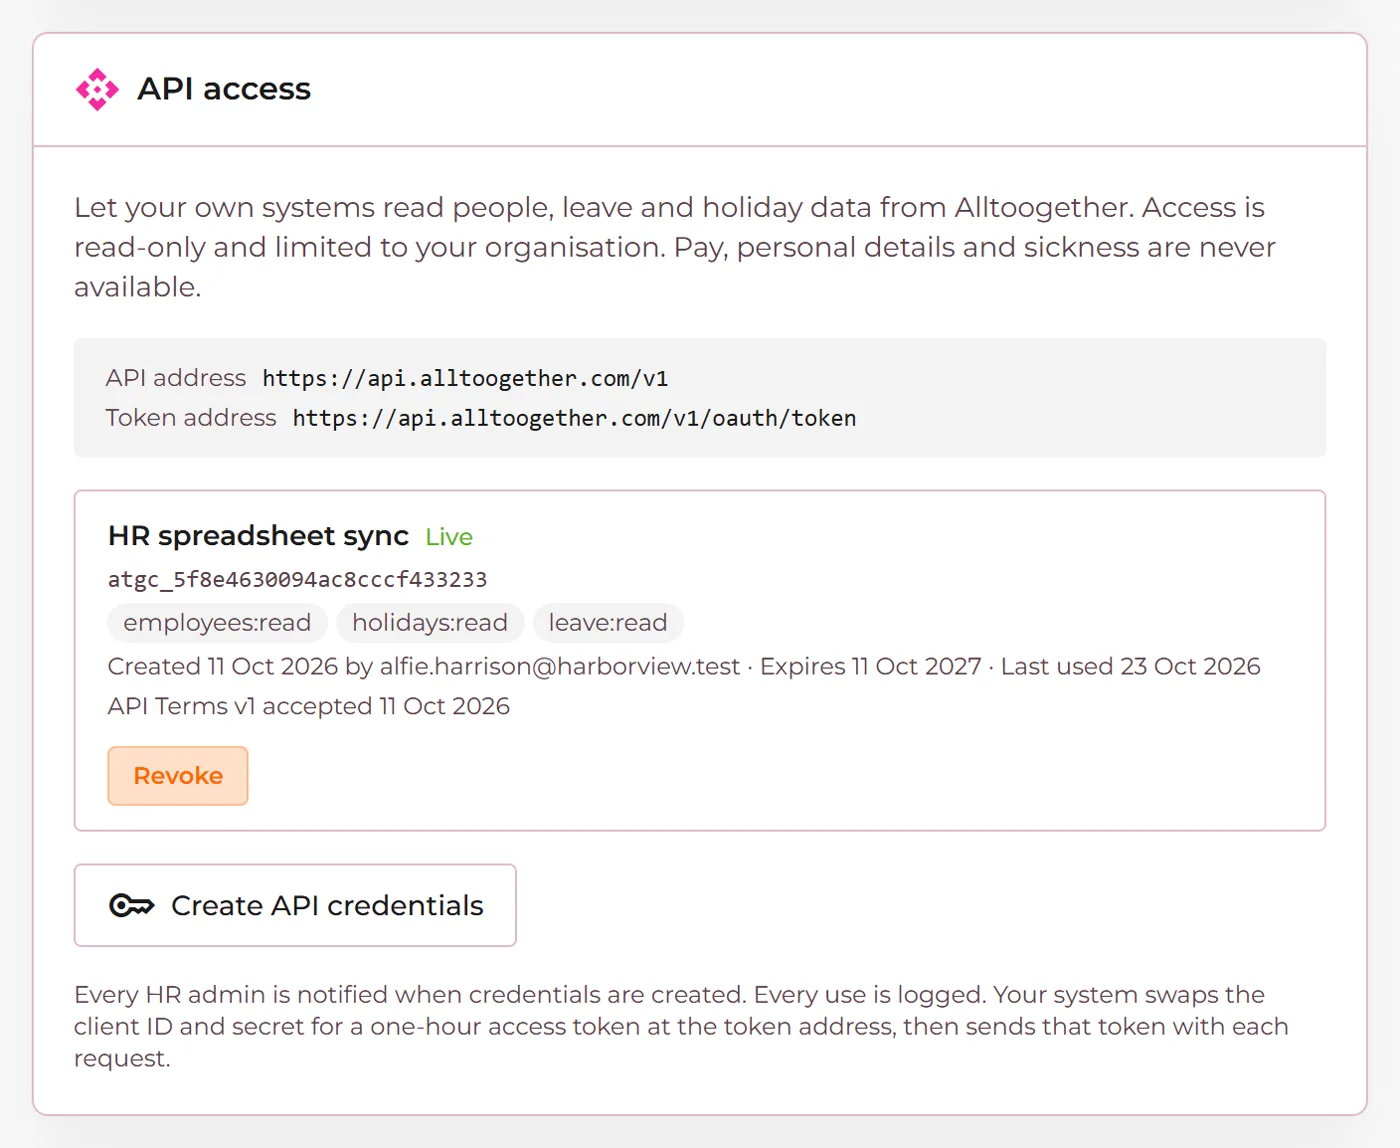Select the API address URL https://api.alltoogether.com/v1
Image resolution: width=1400 pixels, height=1148 pixels.
[x=465, y=379]
